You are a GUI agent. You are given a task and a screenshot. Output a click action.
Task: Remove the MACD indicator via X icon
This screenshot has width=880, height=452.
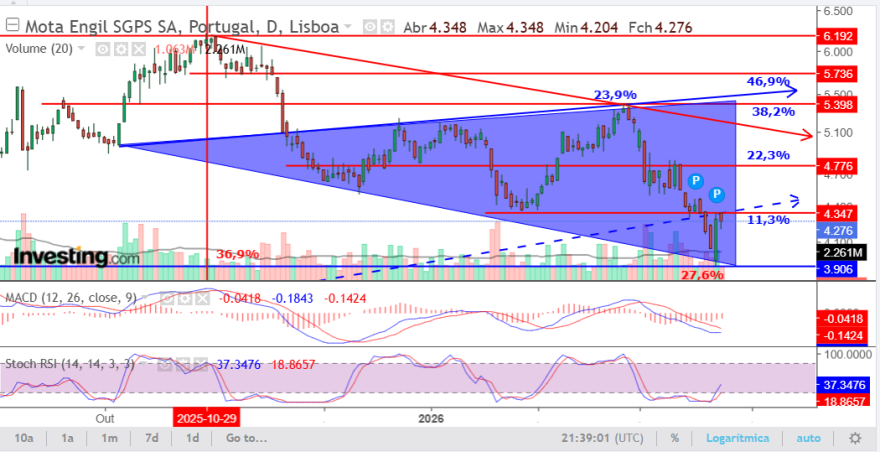[202, 298]
